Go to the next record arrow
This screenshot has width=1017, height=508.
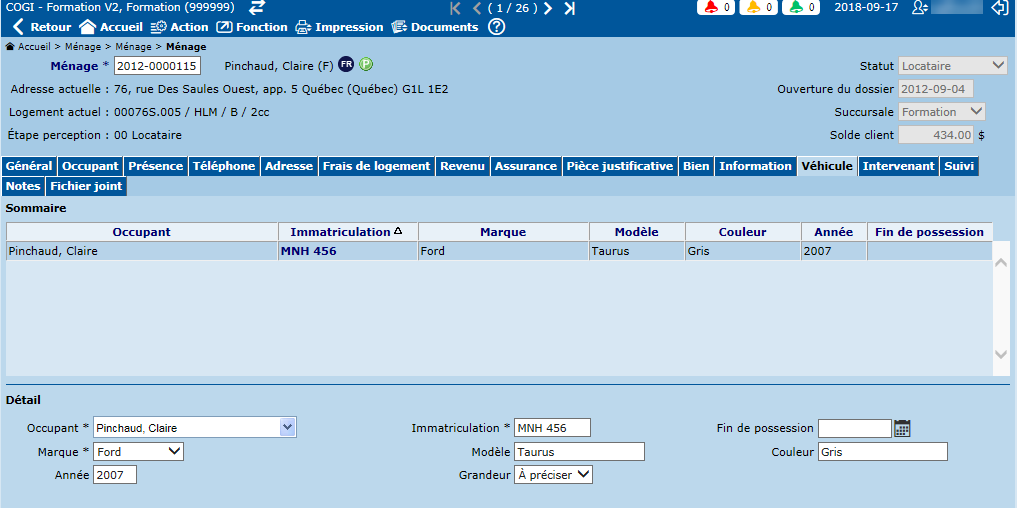click(548, 8)
